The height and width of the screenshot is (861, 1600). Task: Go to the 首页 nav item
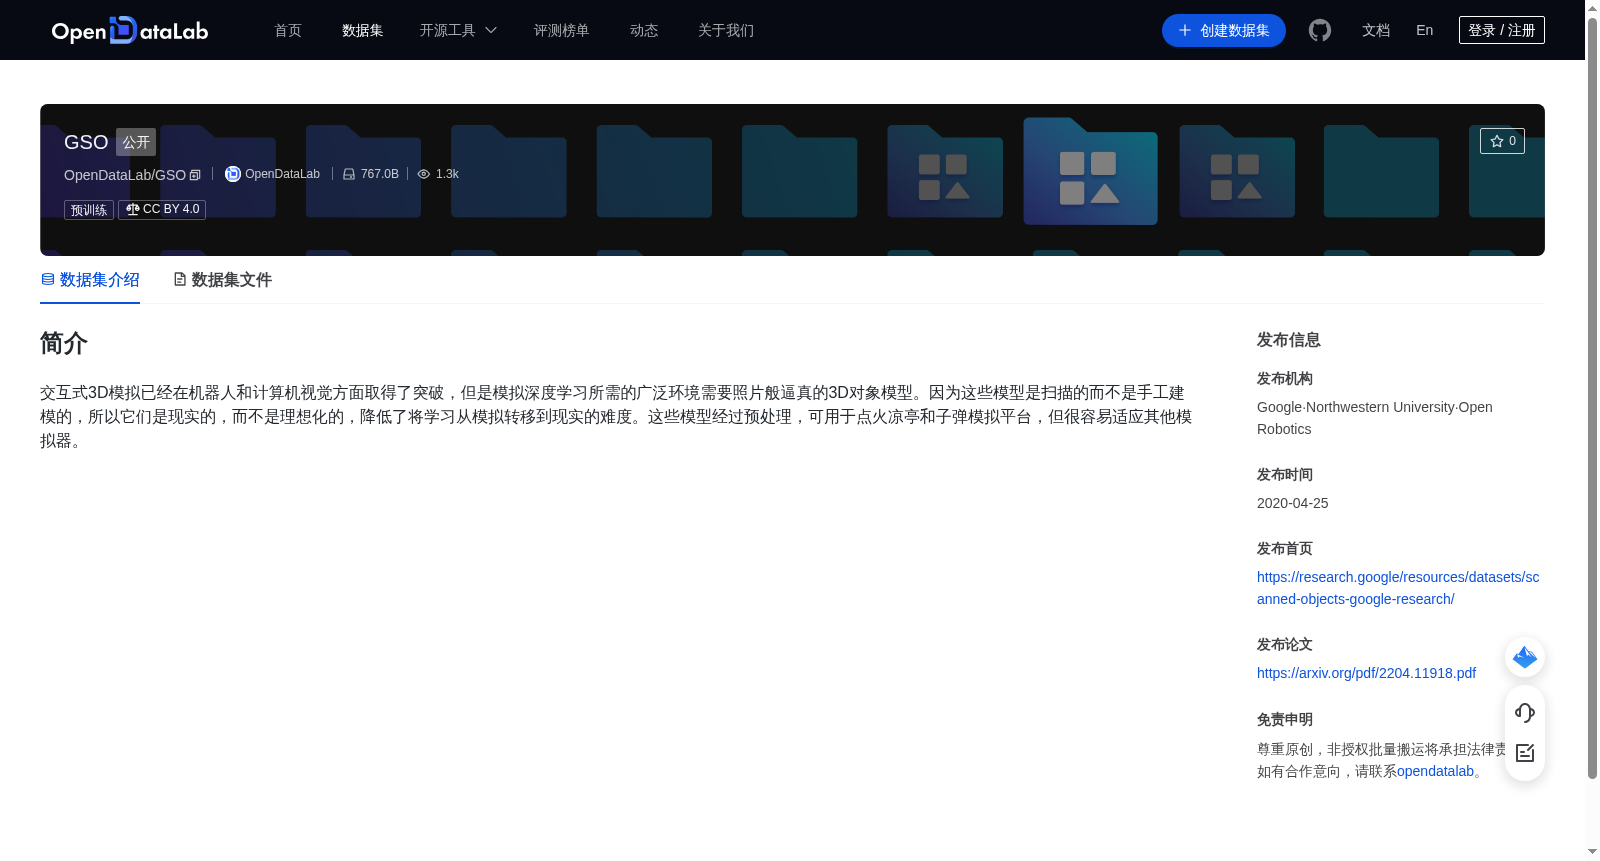tap(288, 30)
